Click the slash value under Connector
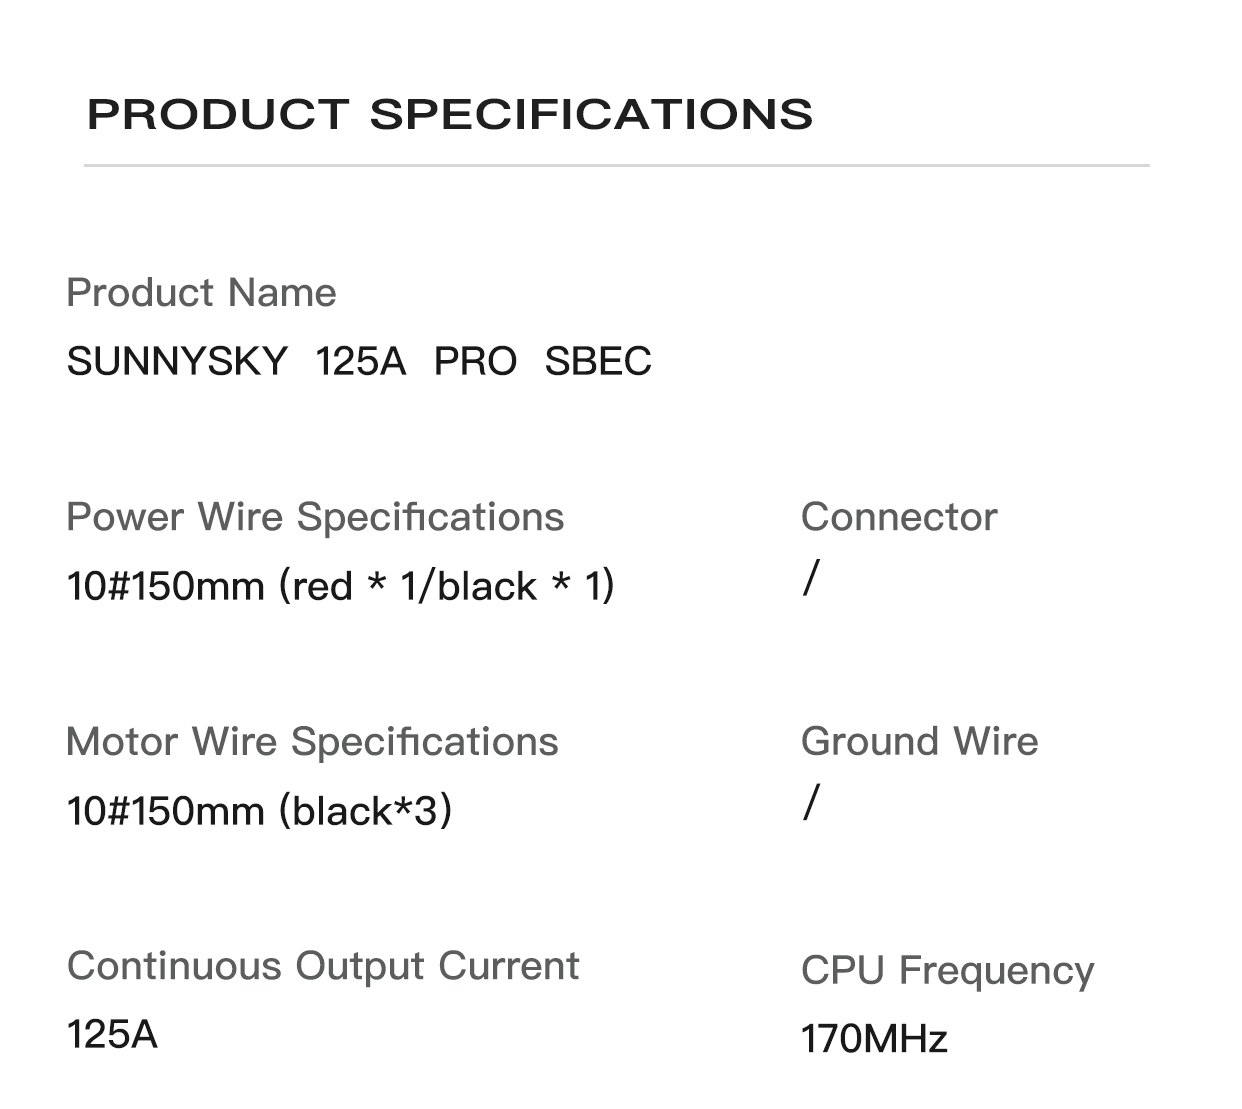The width and height of the screenshot is (1242, 1109). (811, 578)
